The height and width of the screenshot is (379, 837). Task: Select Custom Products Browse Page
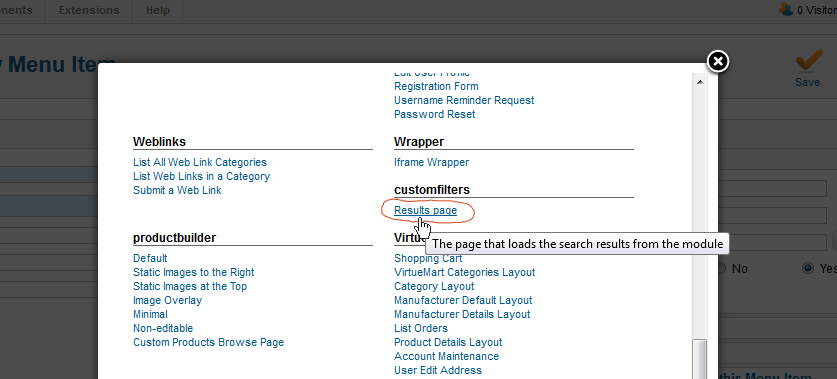coord(208,342)
